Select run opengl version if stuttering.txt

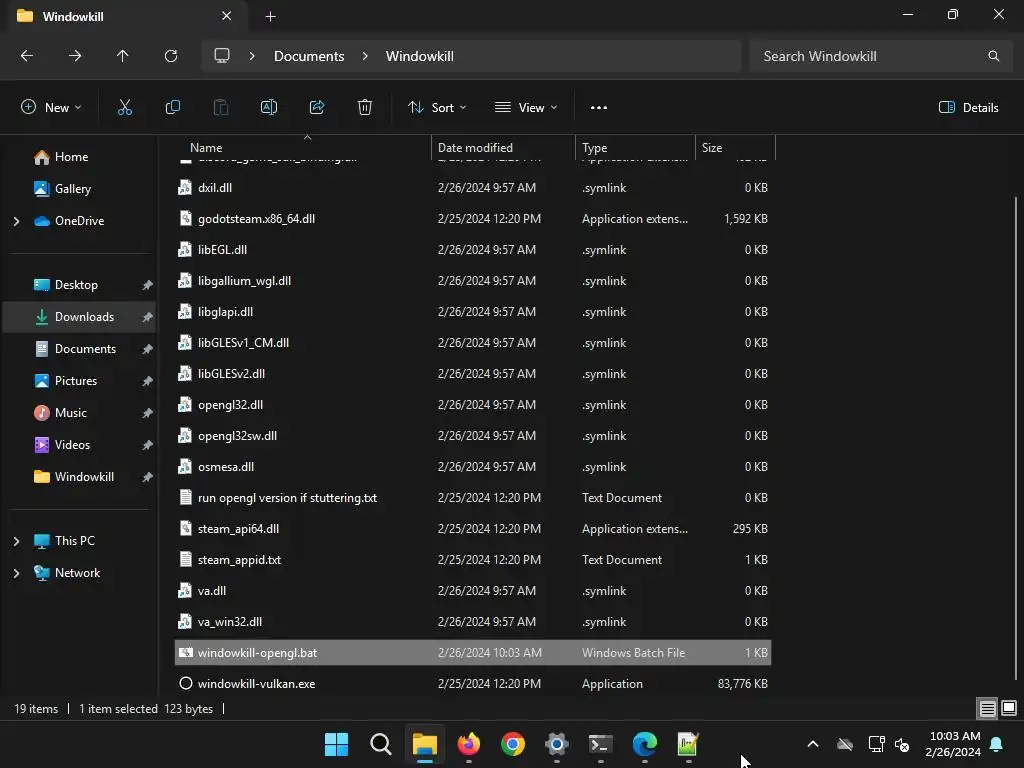473,498
